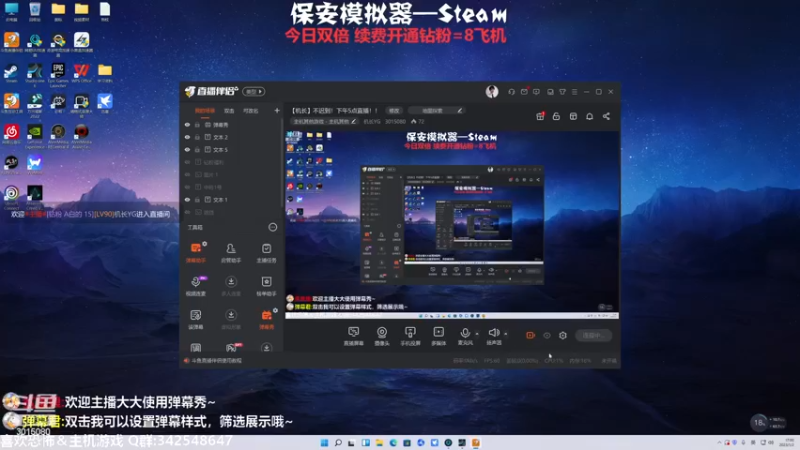Click the search field beside 修改
This screenshot has width=800, height=450.
click(x=436, y=110)
